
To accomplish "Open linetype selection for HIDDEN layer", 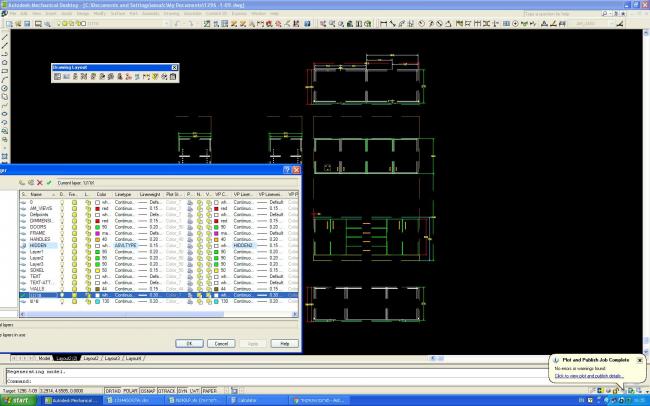I will tap(124, 245).
